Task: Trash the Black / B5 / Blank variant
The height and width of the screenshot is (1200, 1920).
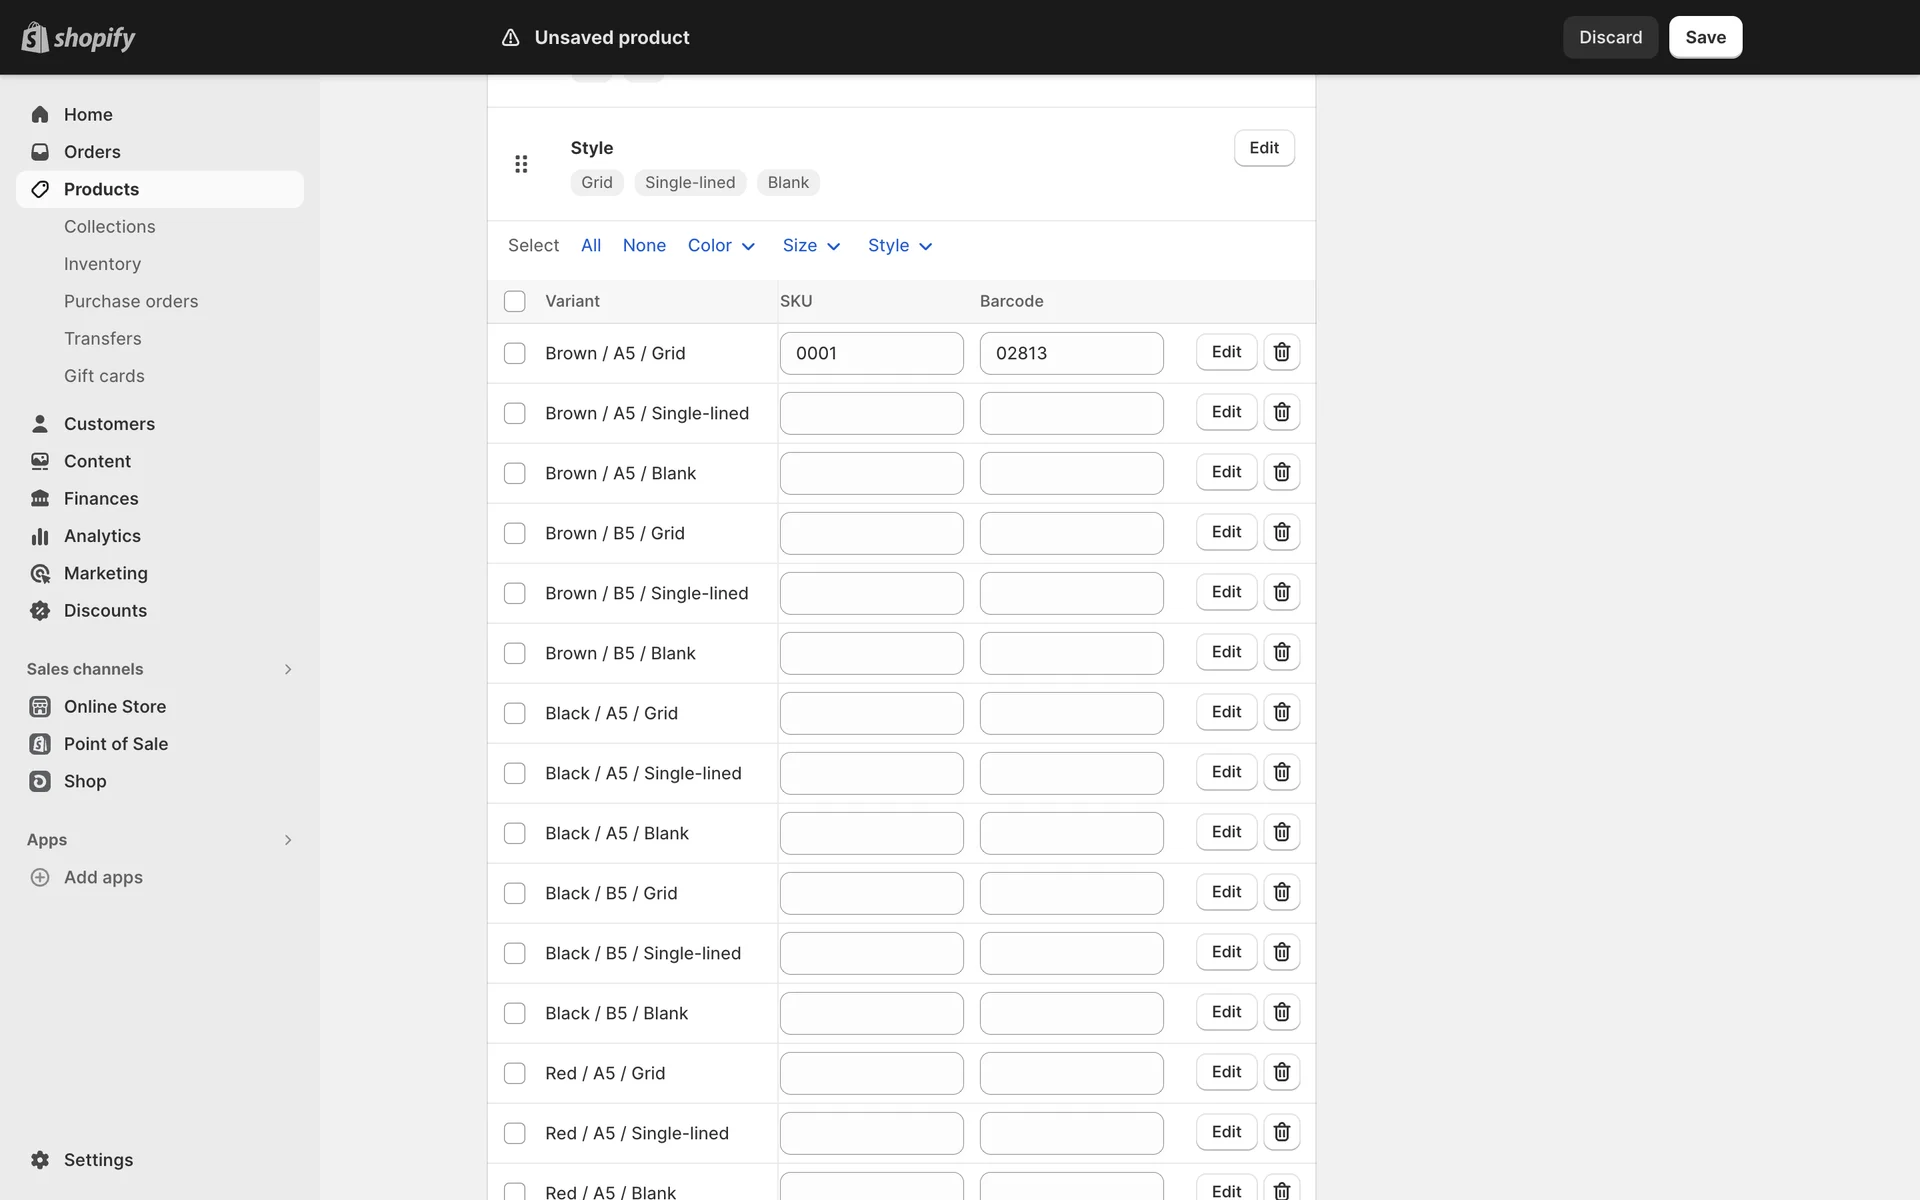Action: (1281, 1012)
